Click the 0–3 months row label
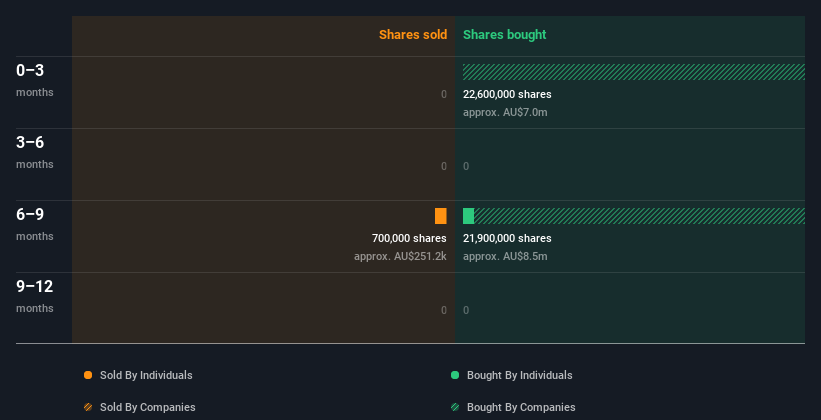The width and height of the screenshot is (821, 420). [35, 80]
